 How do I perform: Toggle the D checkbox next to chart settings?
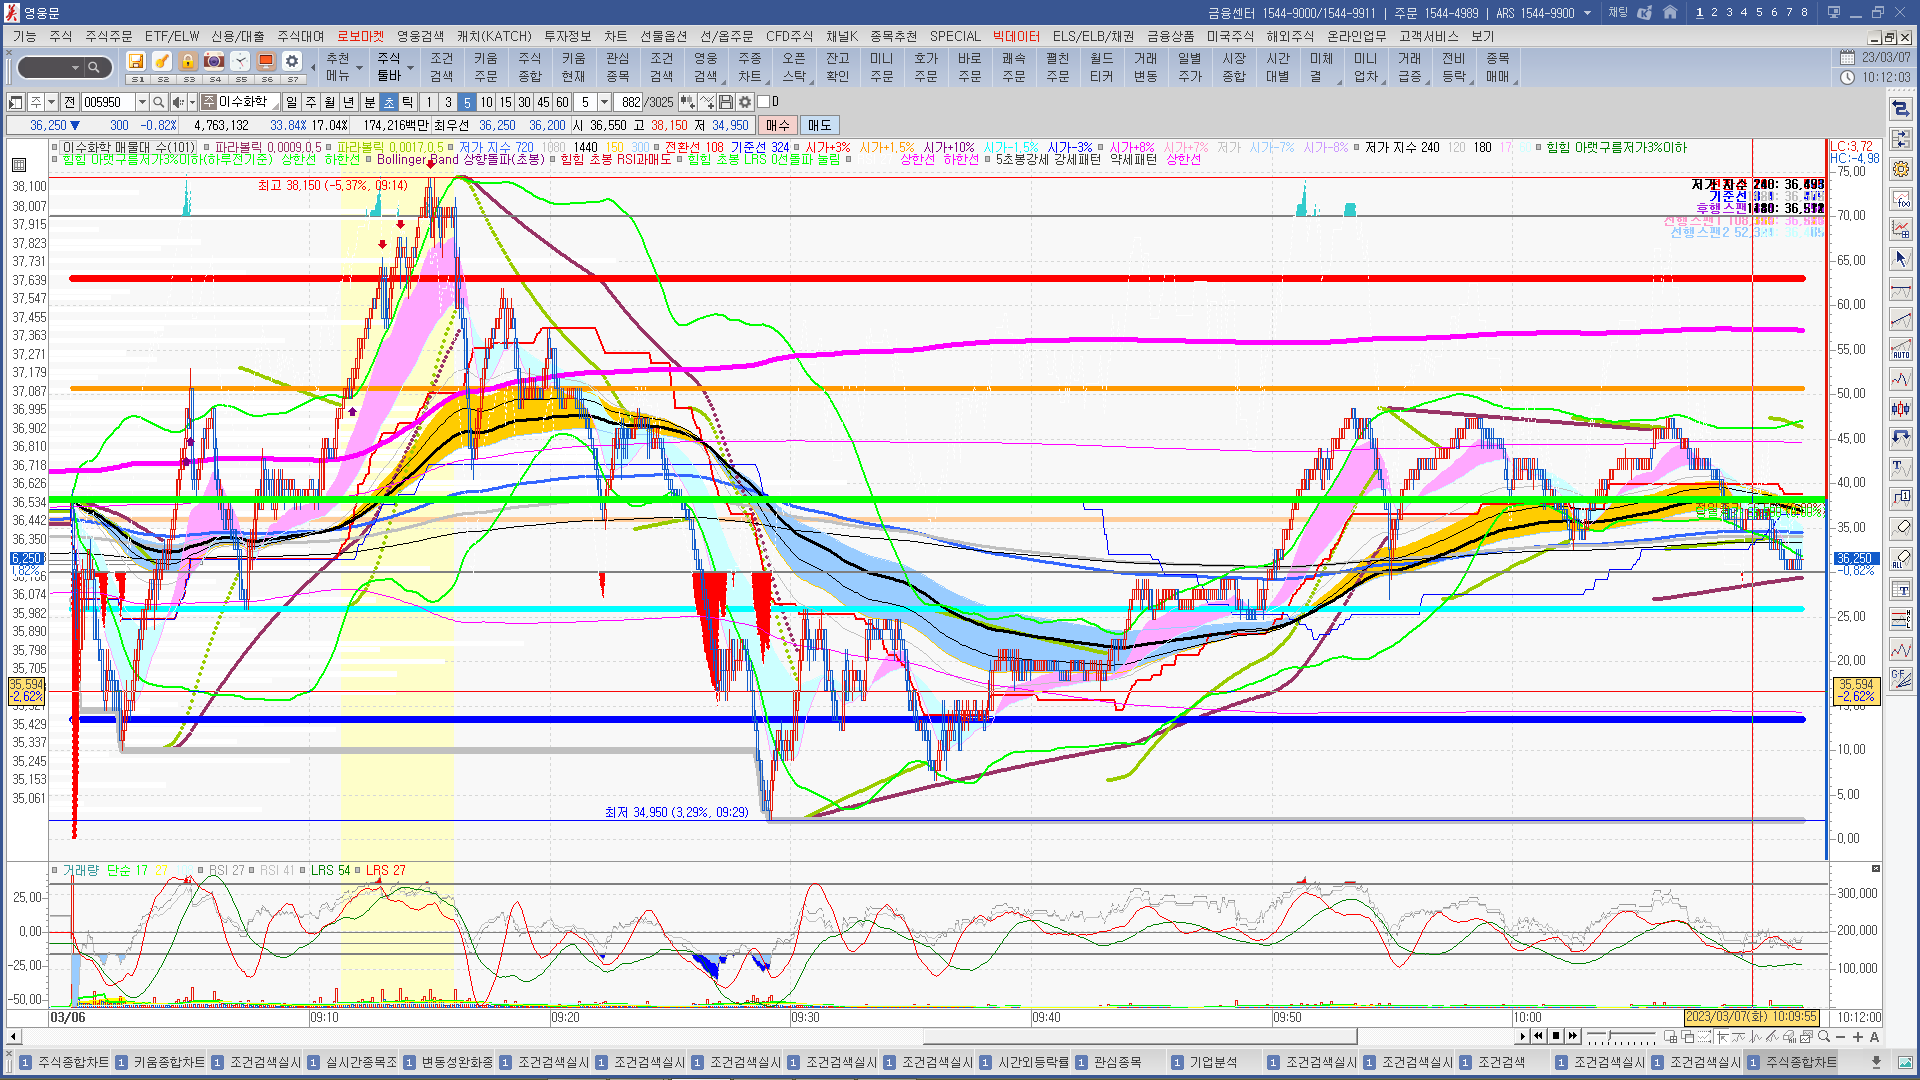pos(764,102)
